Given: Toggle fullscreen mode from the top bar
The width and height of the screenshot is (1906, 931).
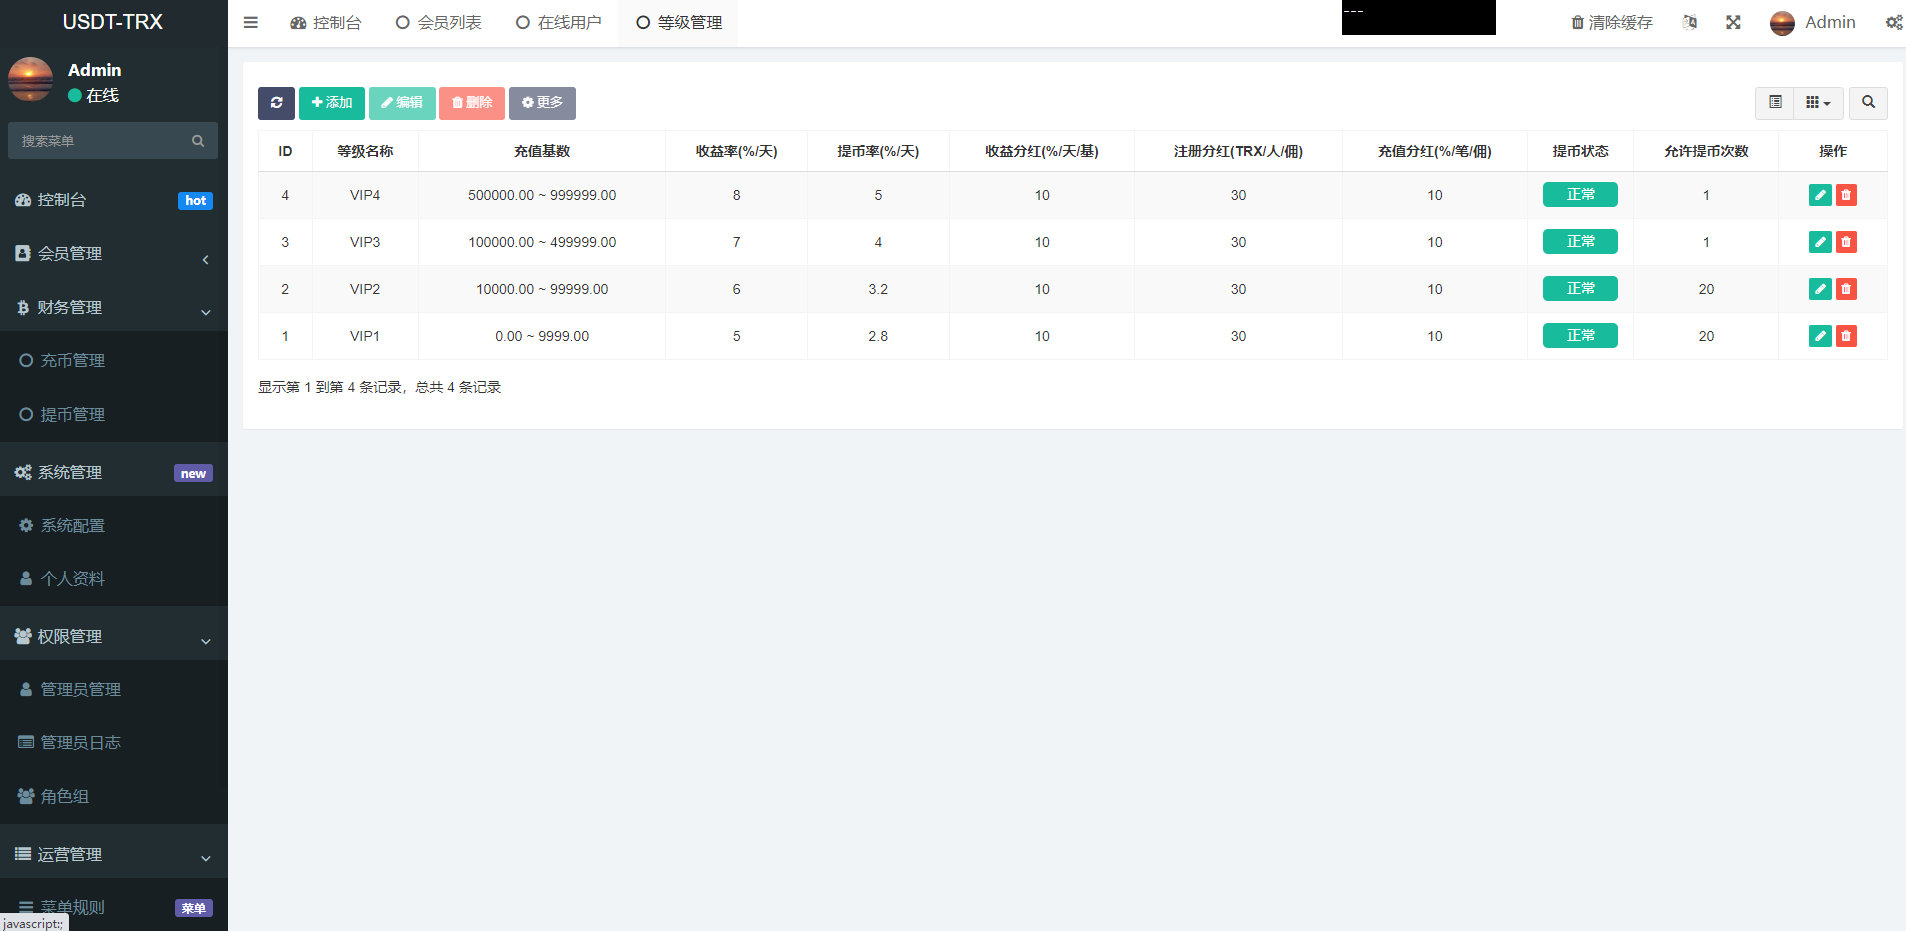Looking at the screenshot, I should point(1733,22).
